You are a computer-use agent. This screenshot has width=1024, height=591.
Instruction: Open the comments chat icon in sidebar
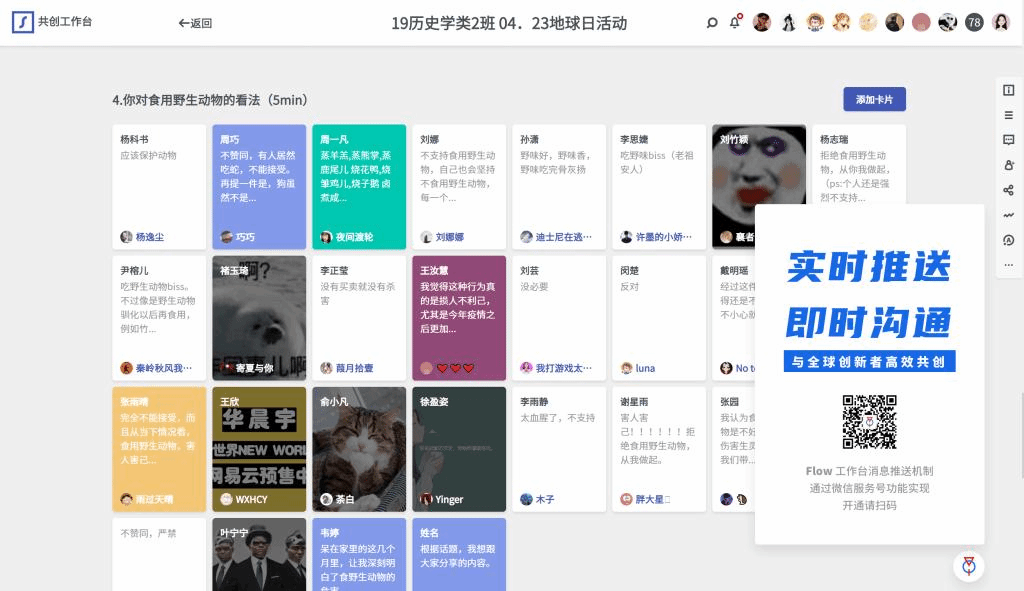(x=1008, y=140)
